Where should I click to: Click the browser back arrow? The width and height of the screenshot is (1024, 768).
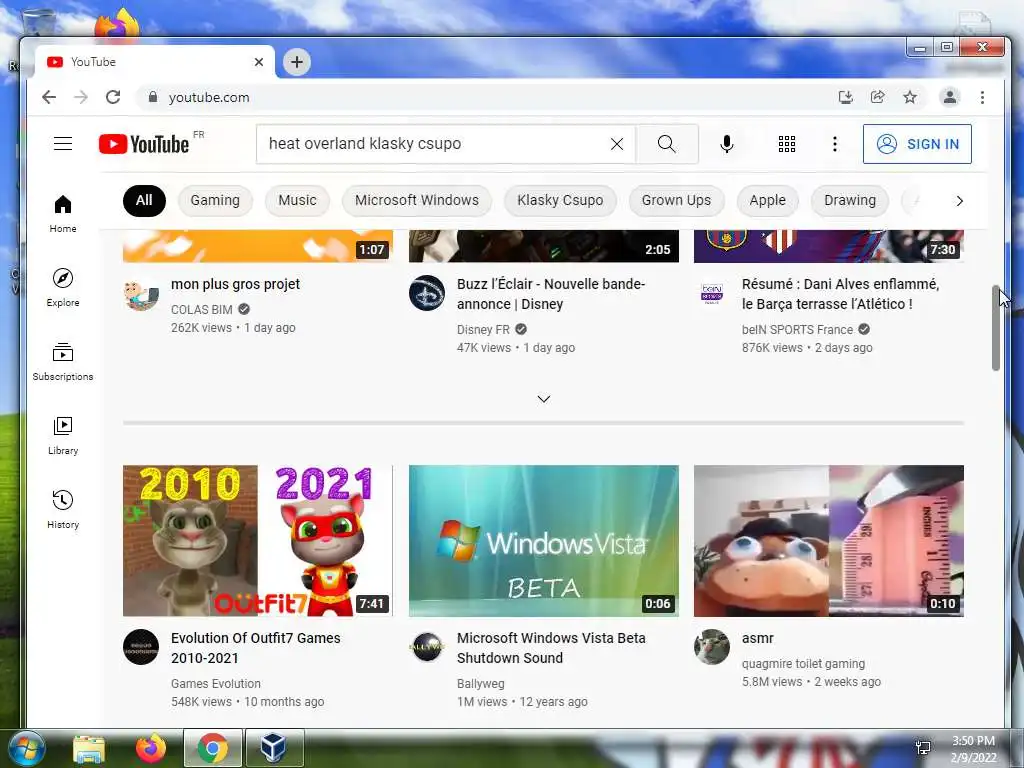click(x=49, y=97)
